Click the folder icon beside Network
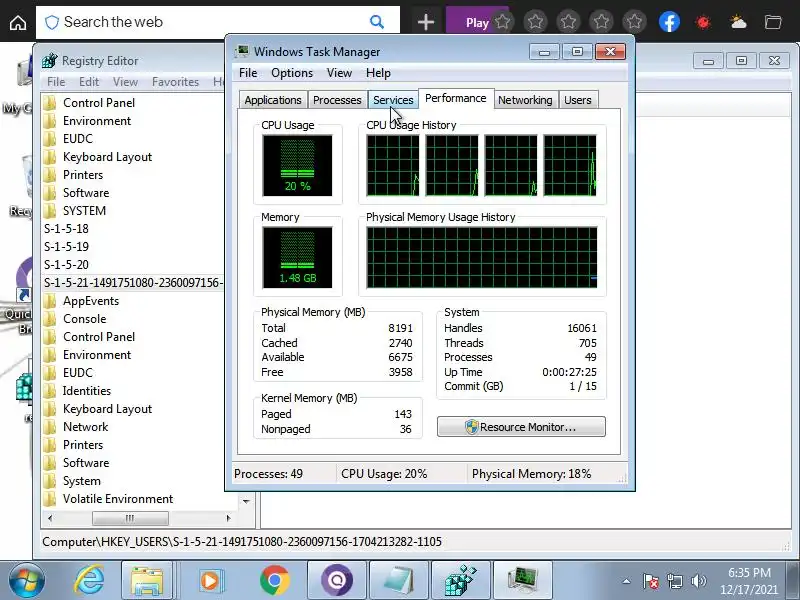800x600 pixels. (x=49, y=427)
